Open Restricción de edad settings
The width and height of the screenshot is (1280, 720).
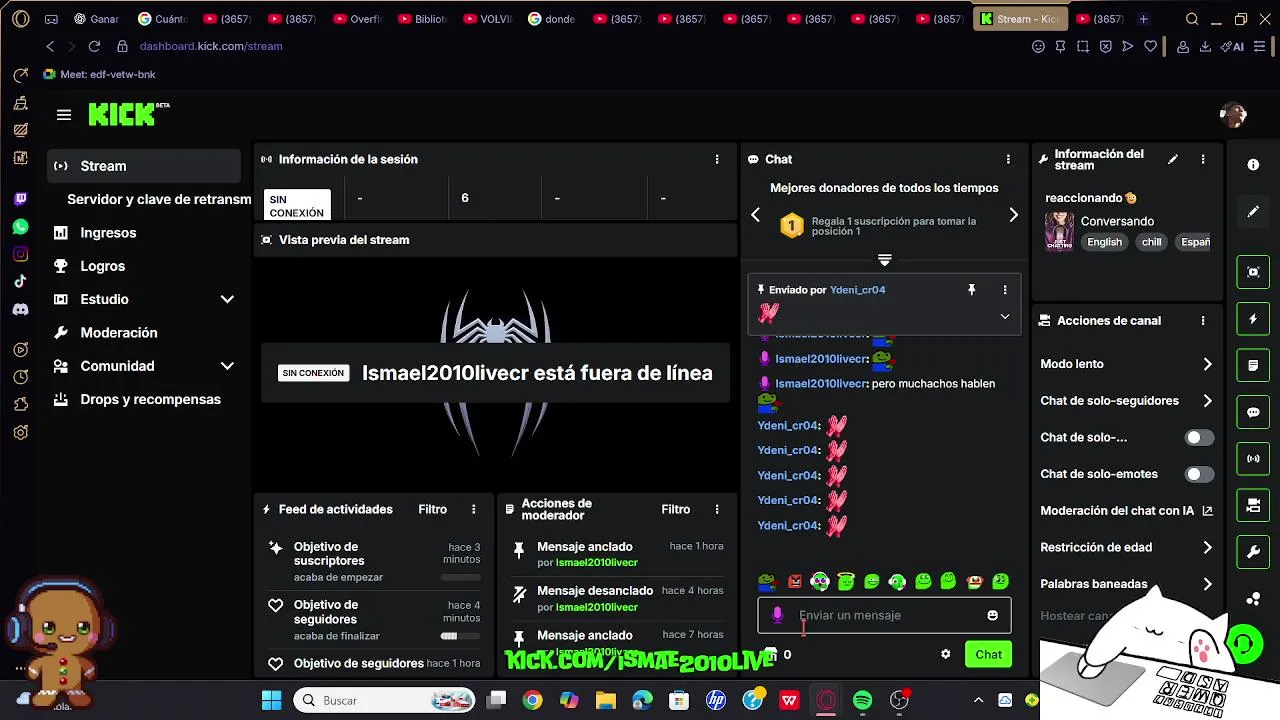1126,547
